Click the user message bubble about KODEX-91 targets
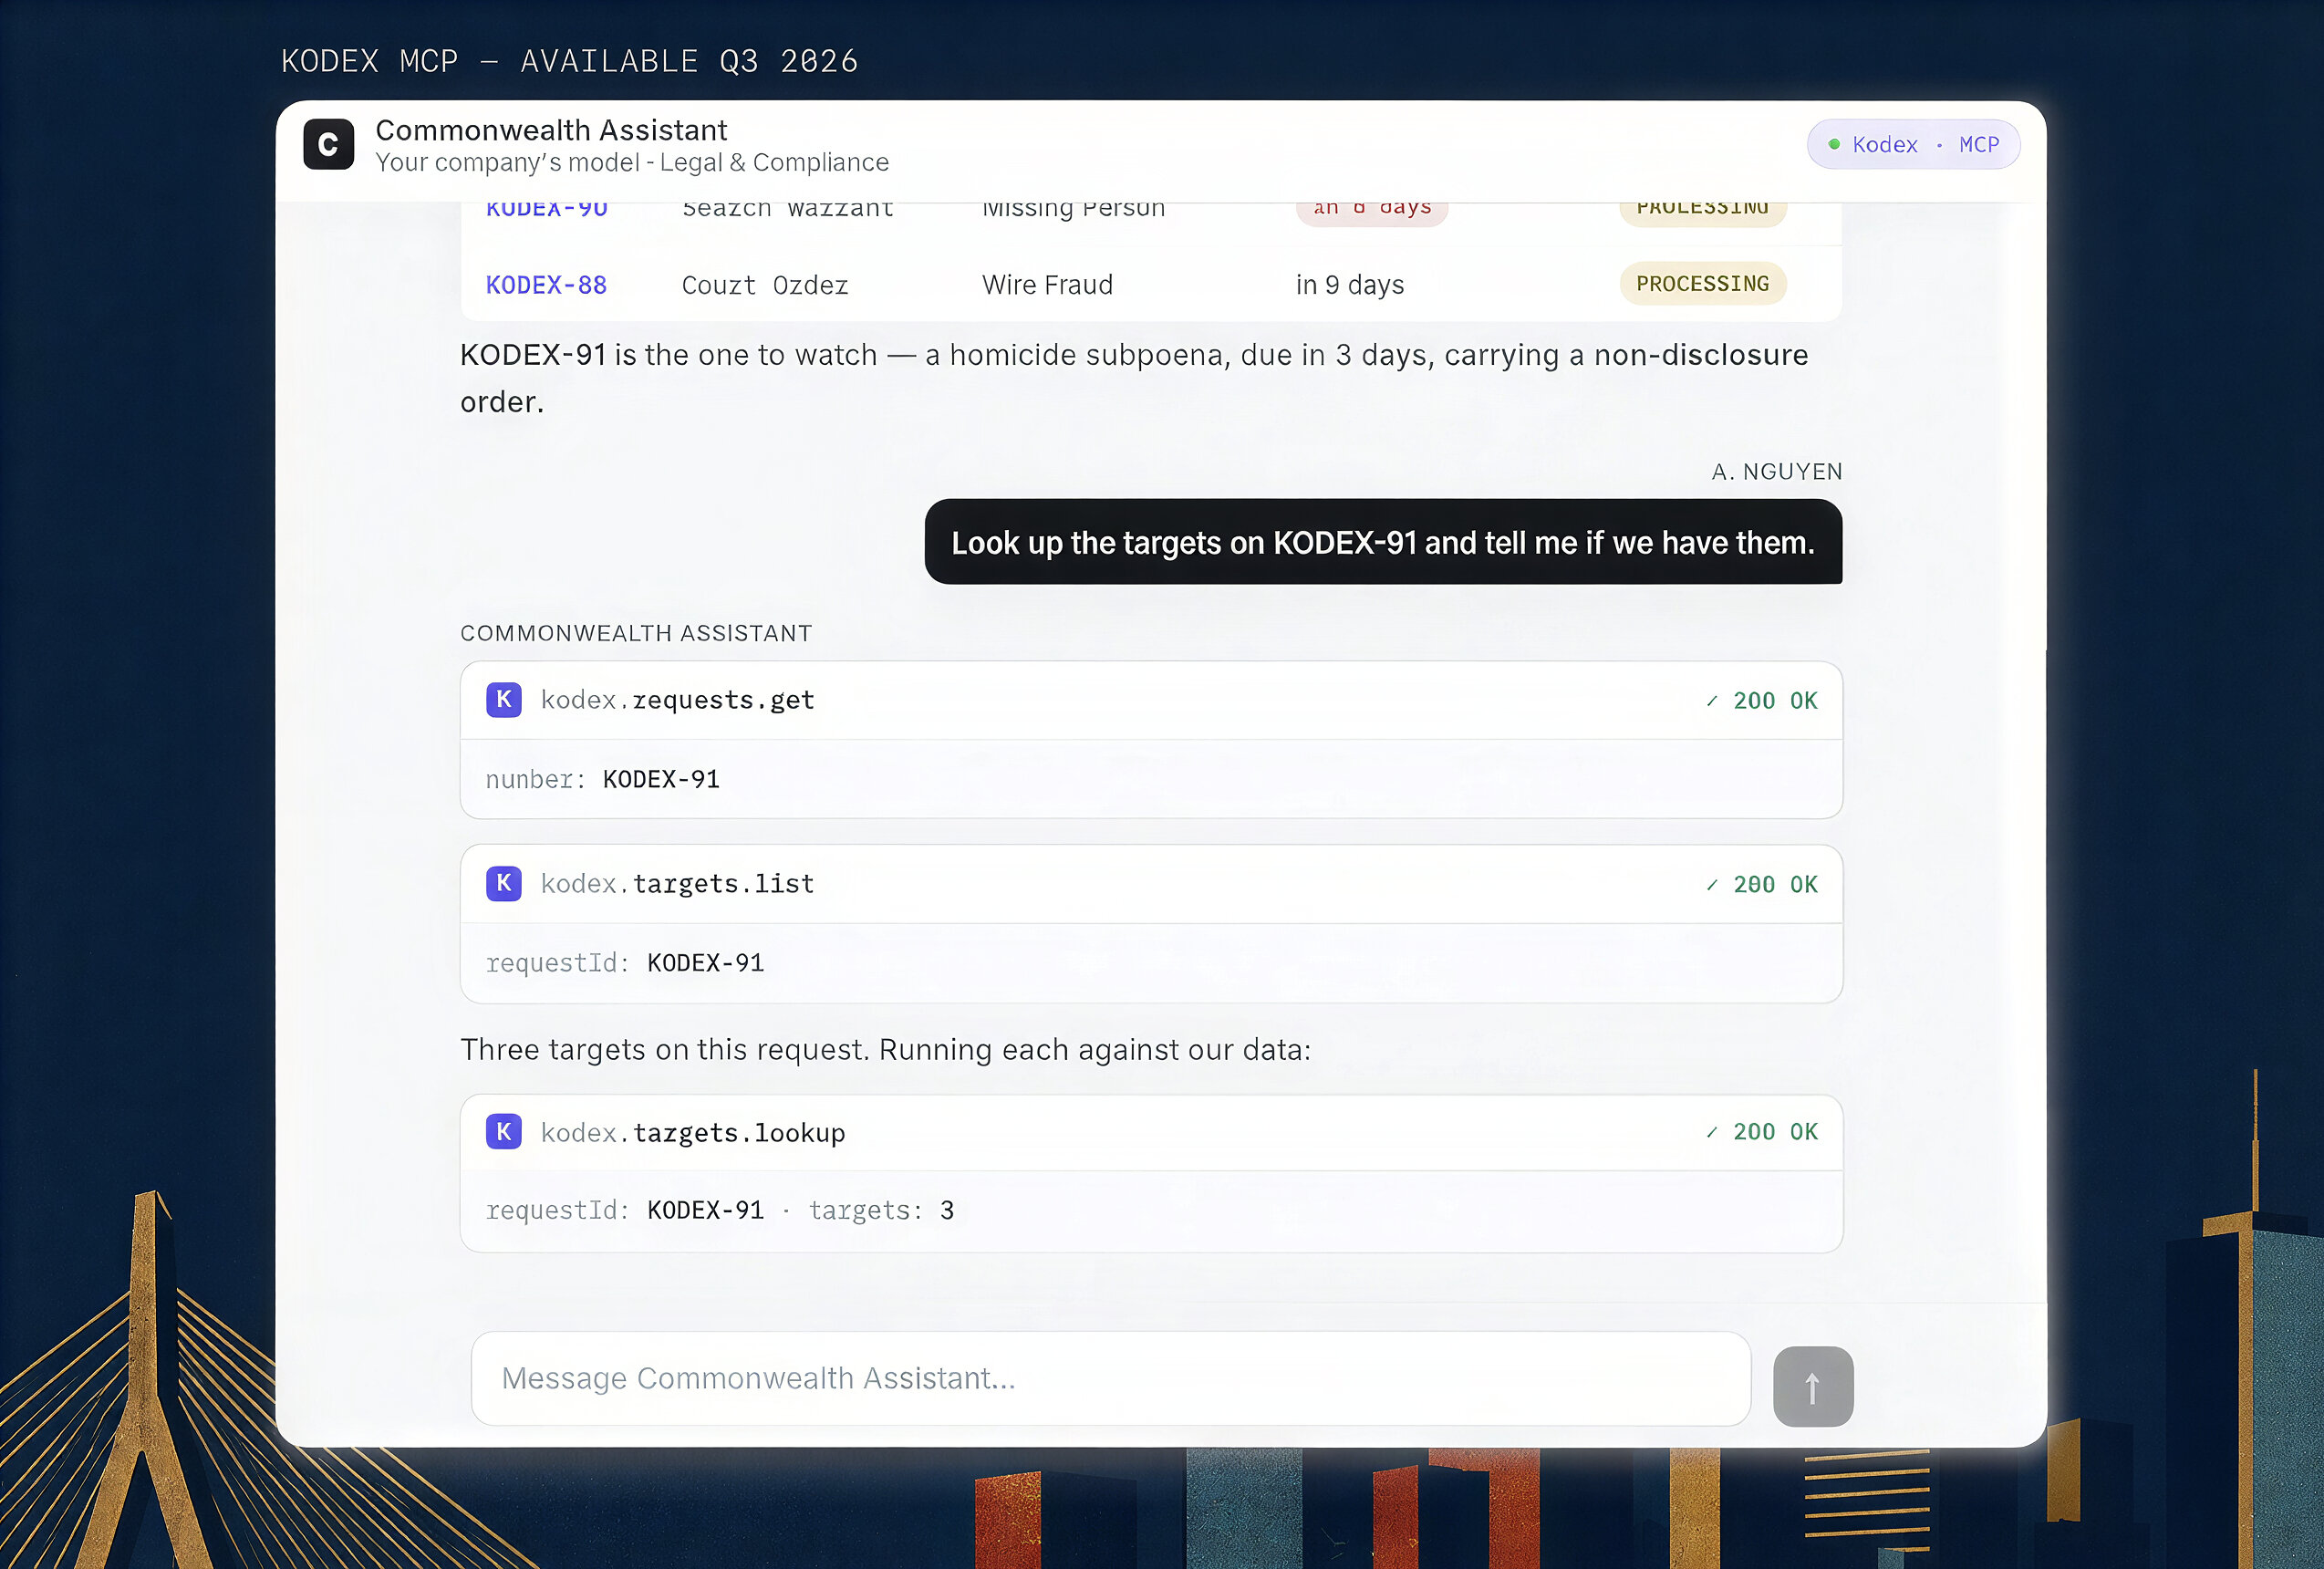 1383,542
